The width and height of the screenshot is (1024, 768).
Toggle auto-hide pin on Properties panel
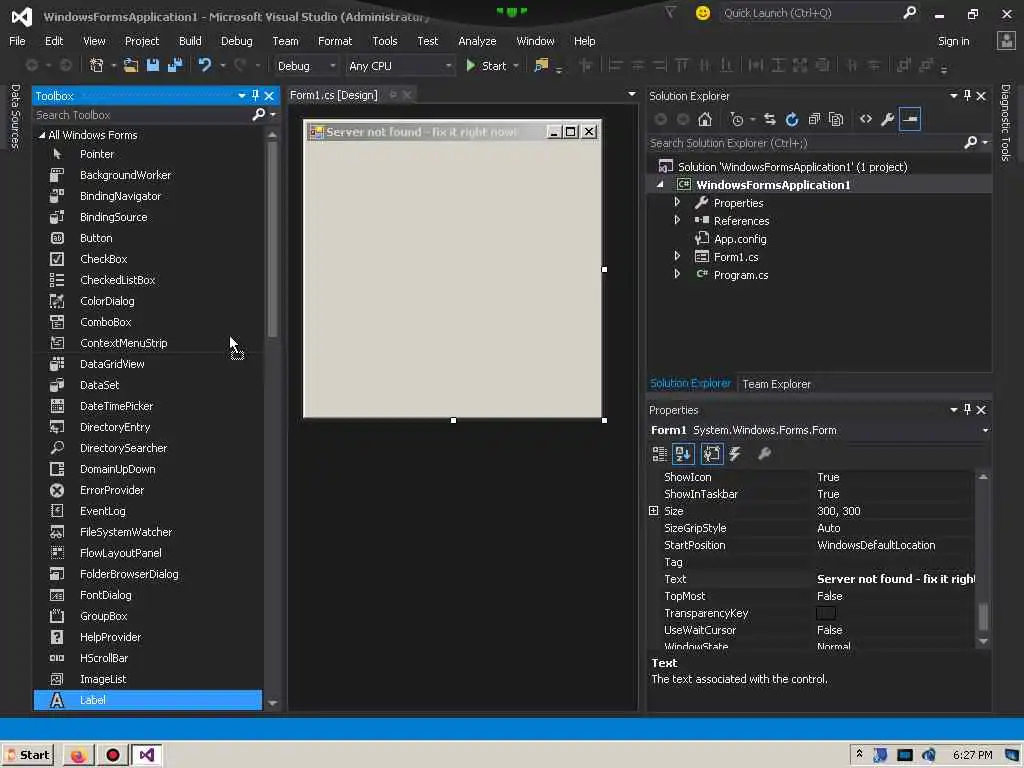point(967,409)
